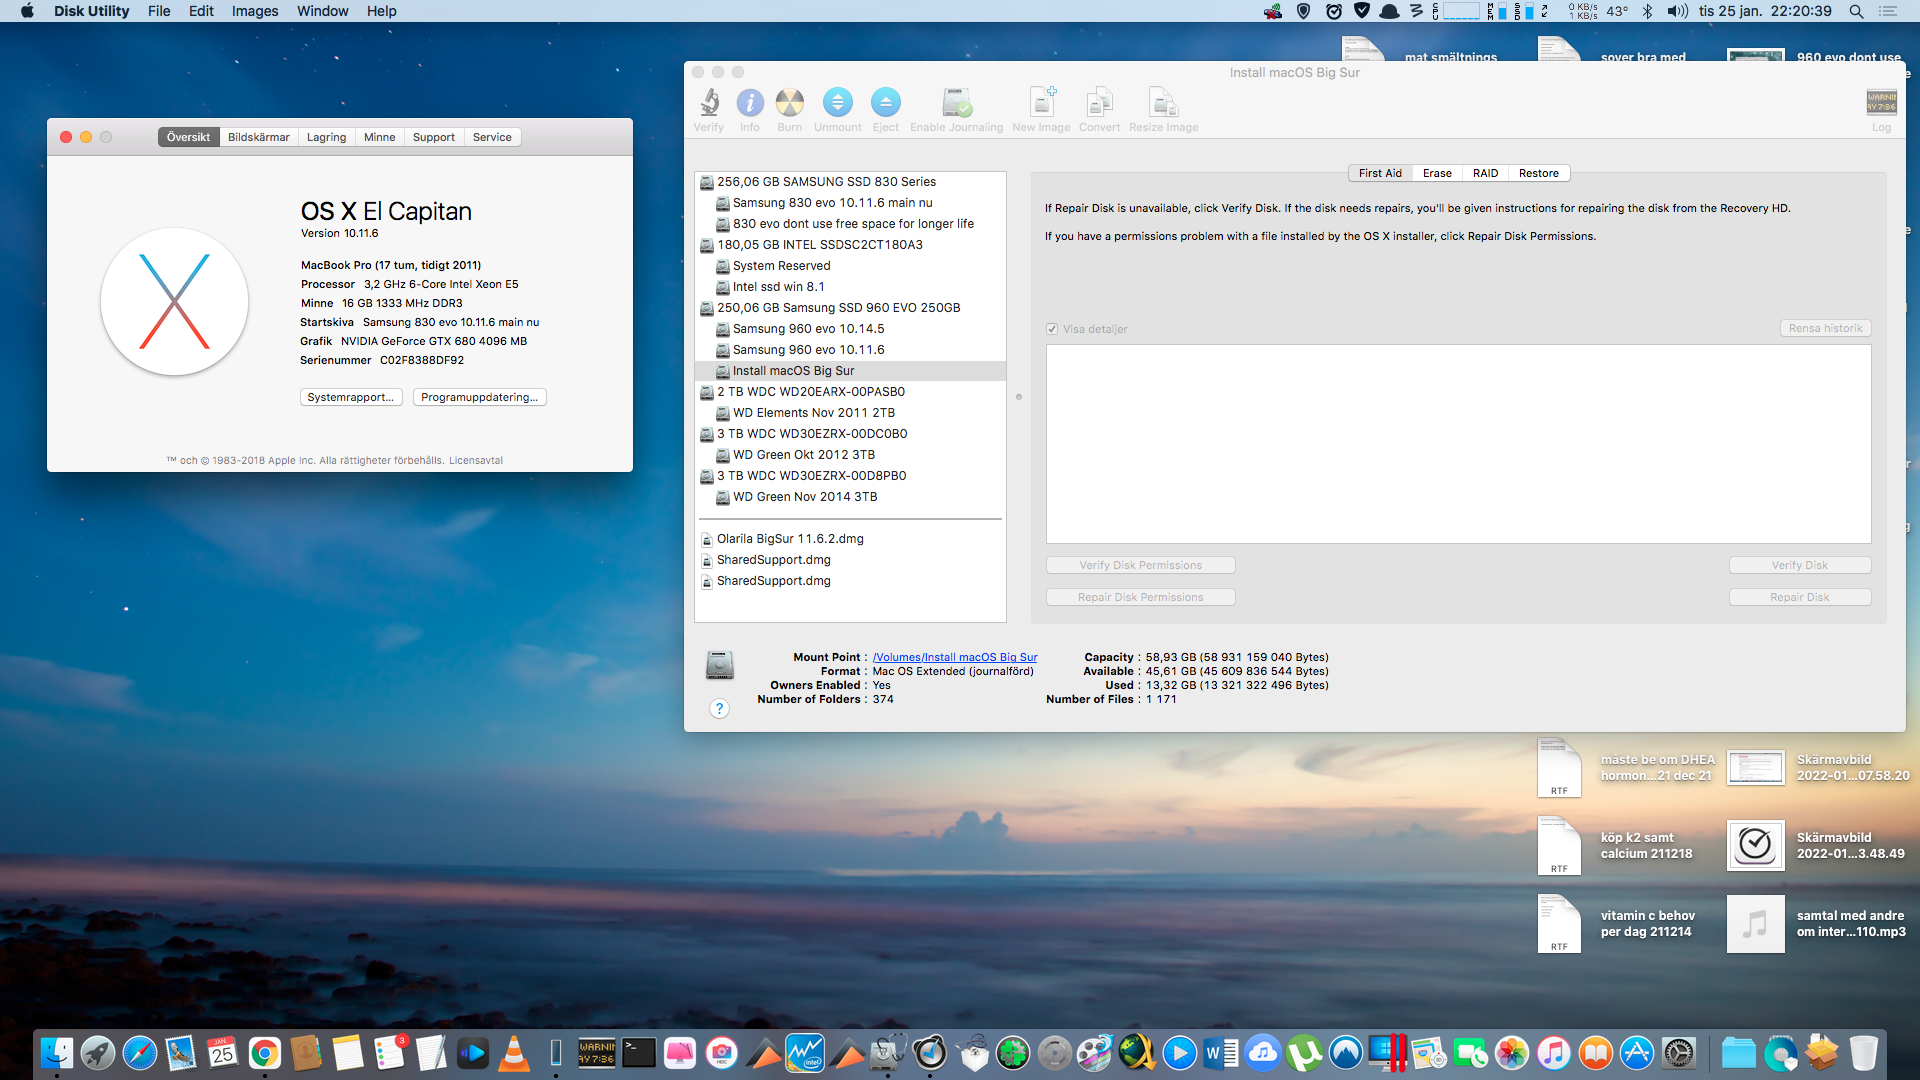This screenshot has width=1920, height=1080.
Task: Toggle the 'Visa detaljer' checkbox
Action: (x=1052, y=329)
